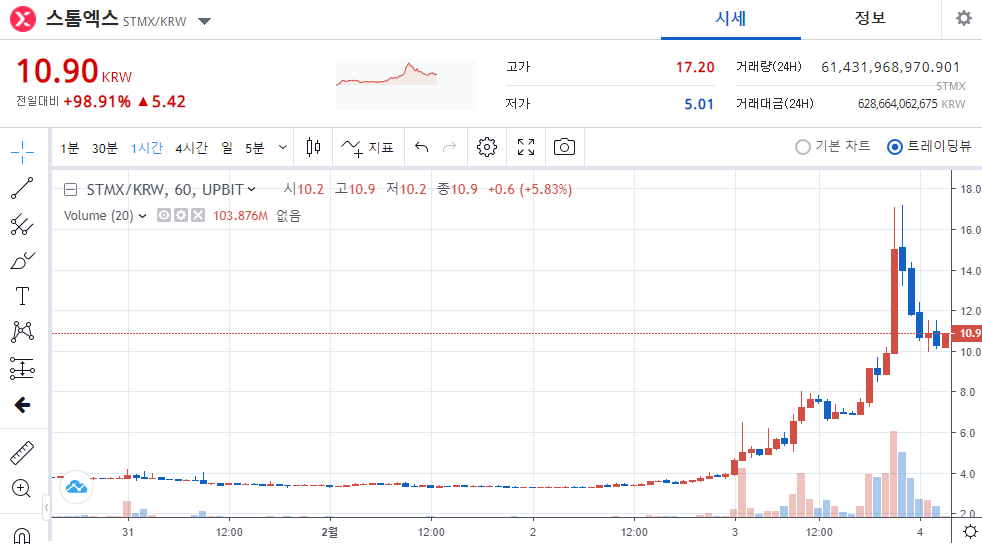Expand more time interval options
This screenshot has height=544, width=982.
click(x=283, y=148)
